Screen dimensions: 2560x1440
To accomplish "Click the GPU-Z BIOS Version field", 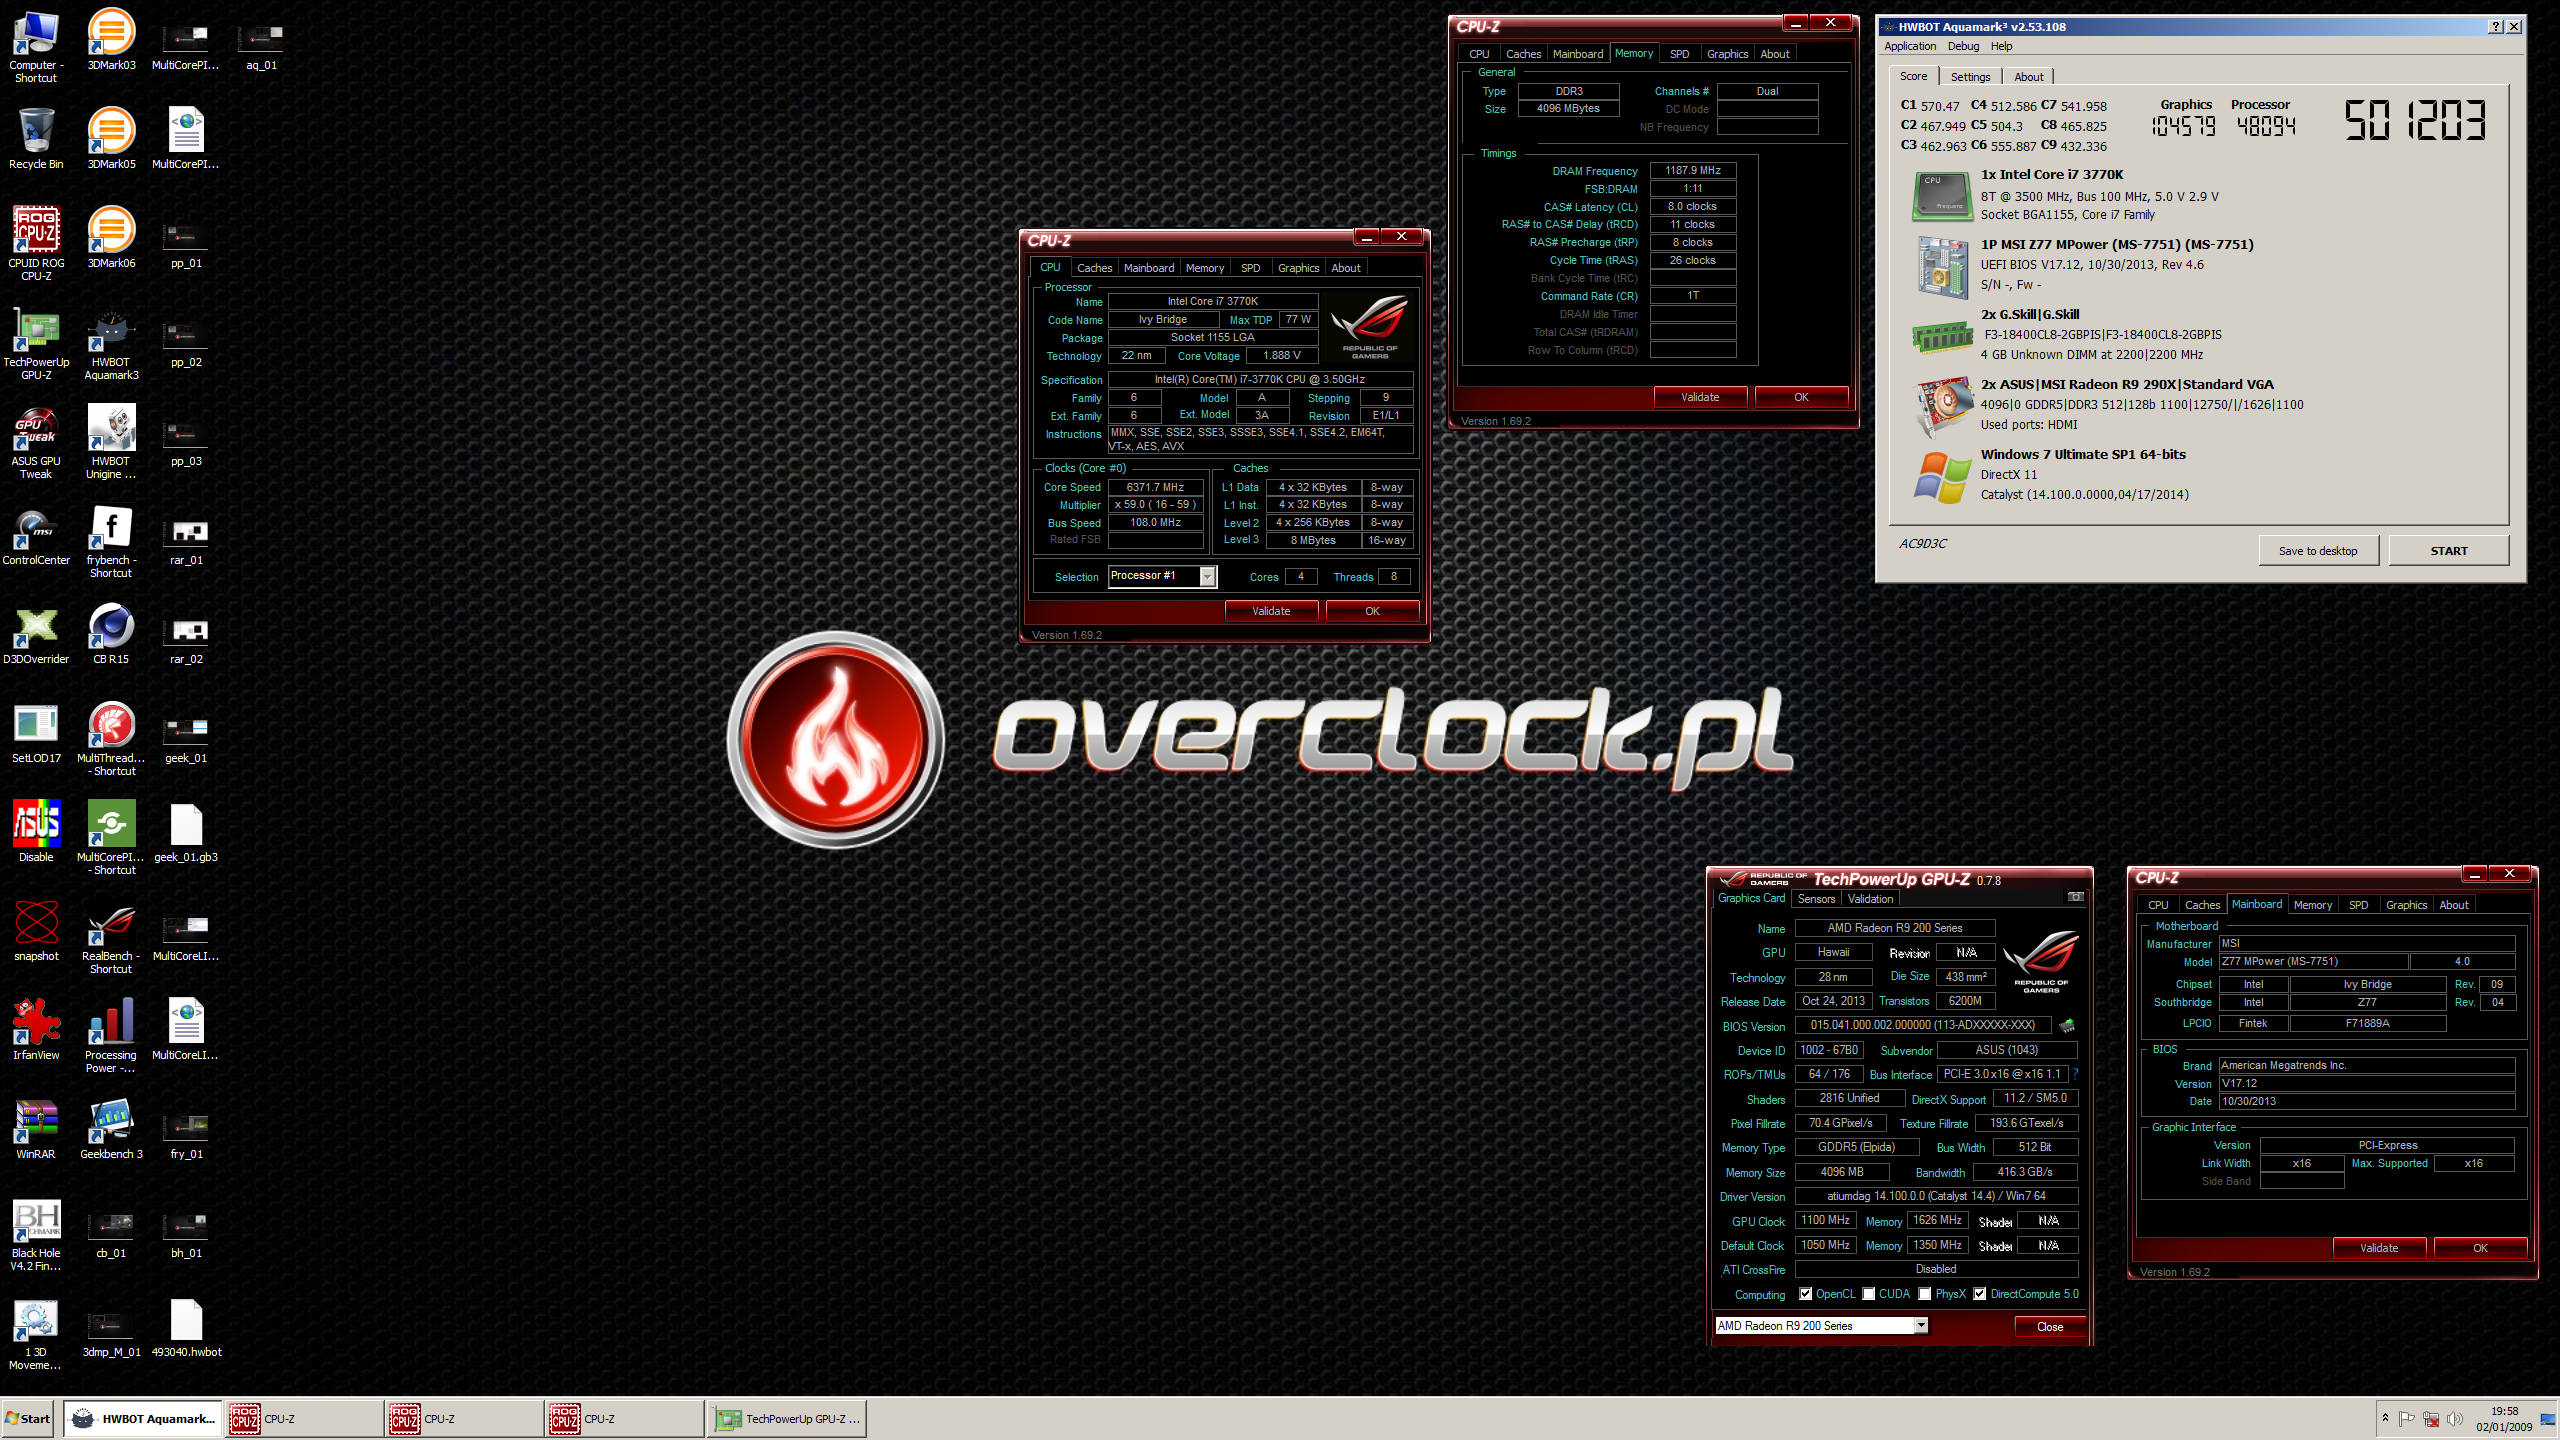I will 1922,1025.
